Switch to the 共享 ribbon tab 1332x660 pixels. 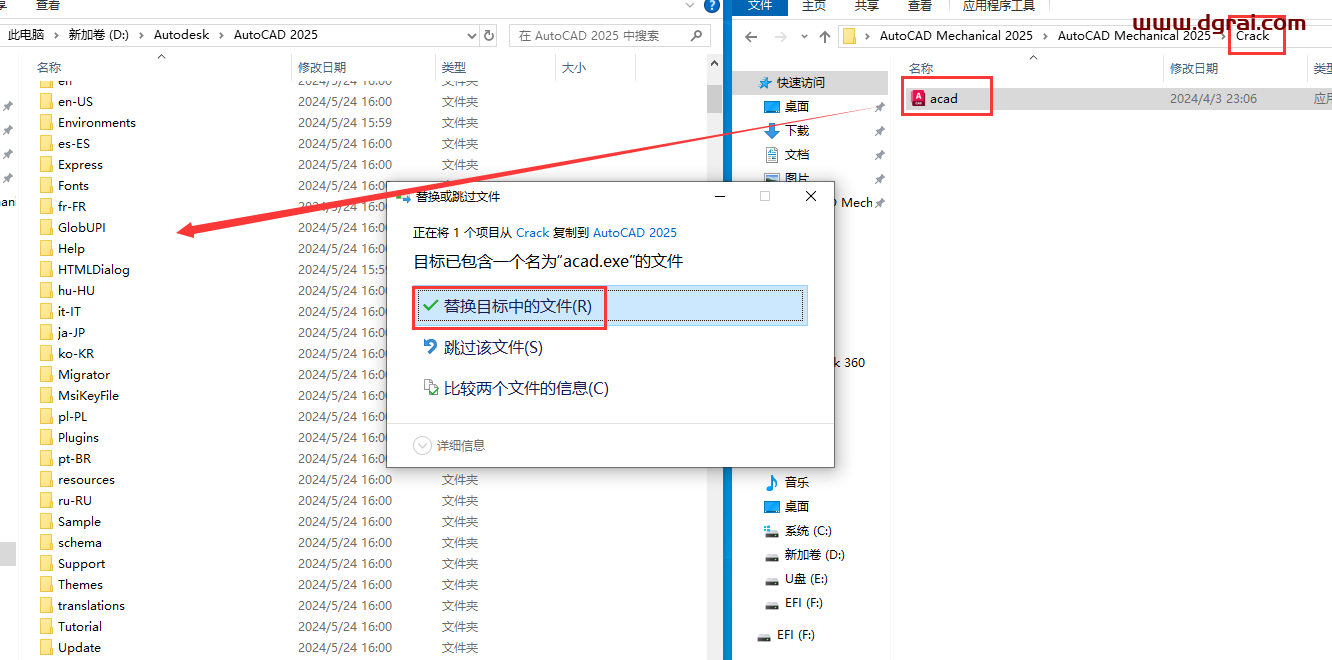[x=866, y=6]
